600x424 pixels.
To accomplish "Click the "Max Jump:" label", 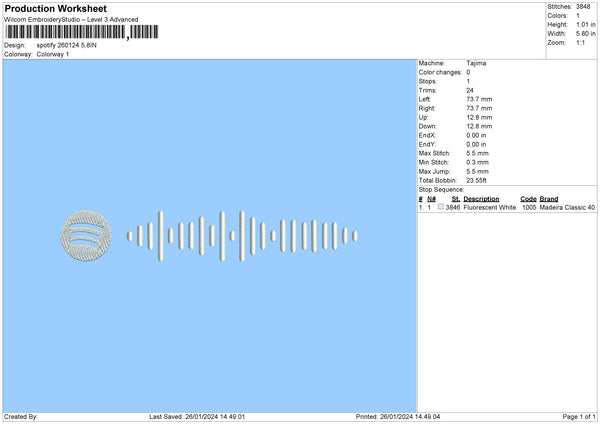I will coord(434,171).
